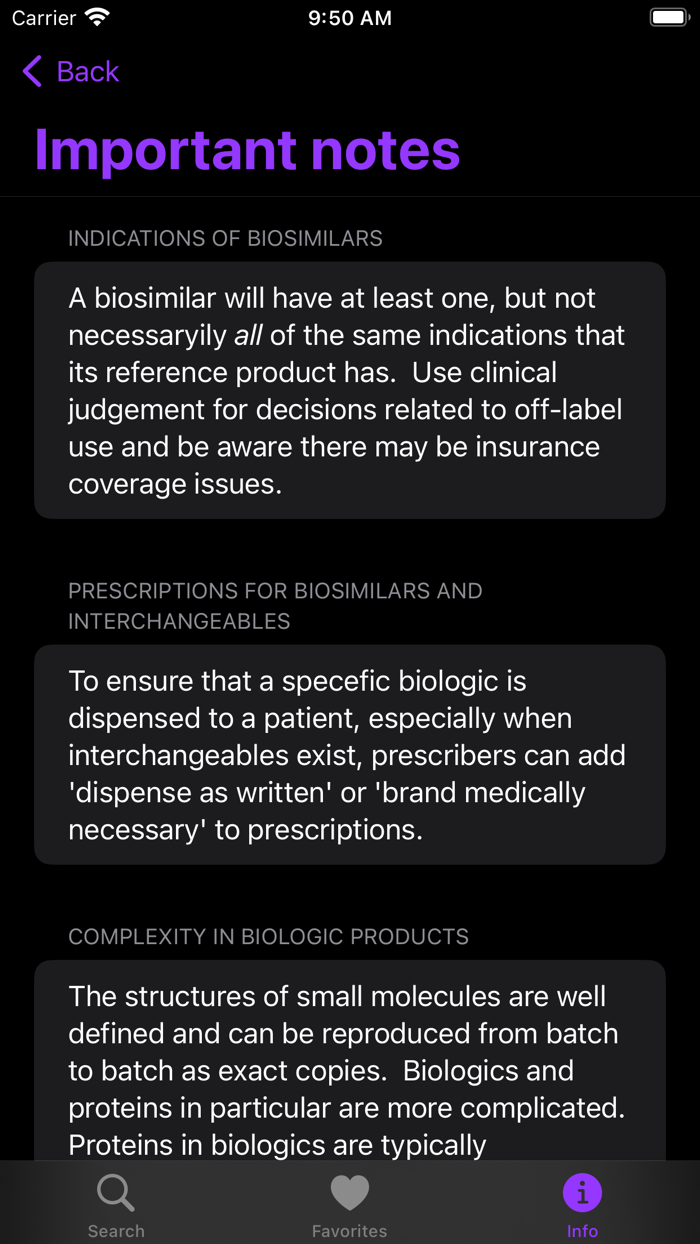Image resolution: width=700 pixels, height=1244 pixels.
Task: Tap the time display showing 9:50 AM
Action: (350, 16)
